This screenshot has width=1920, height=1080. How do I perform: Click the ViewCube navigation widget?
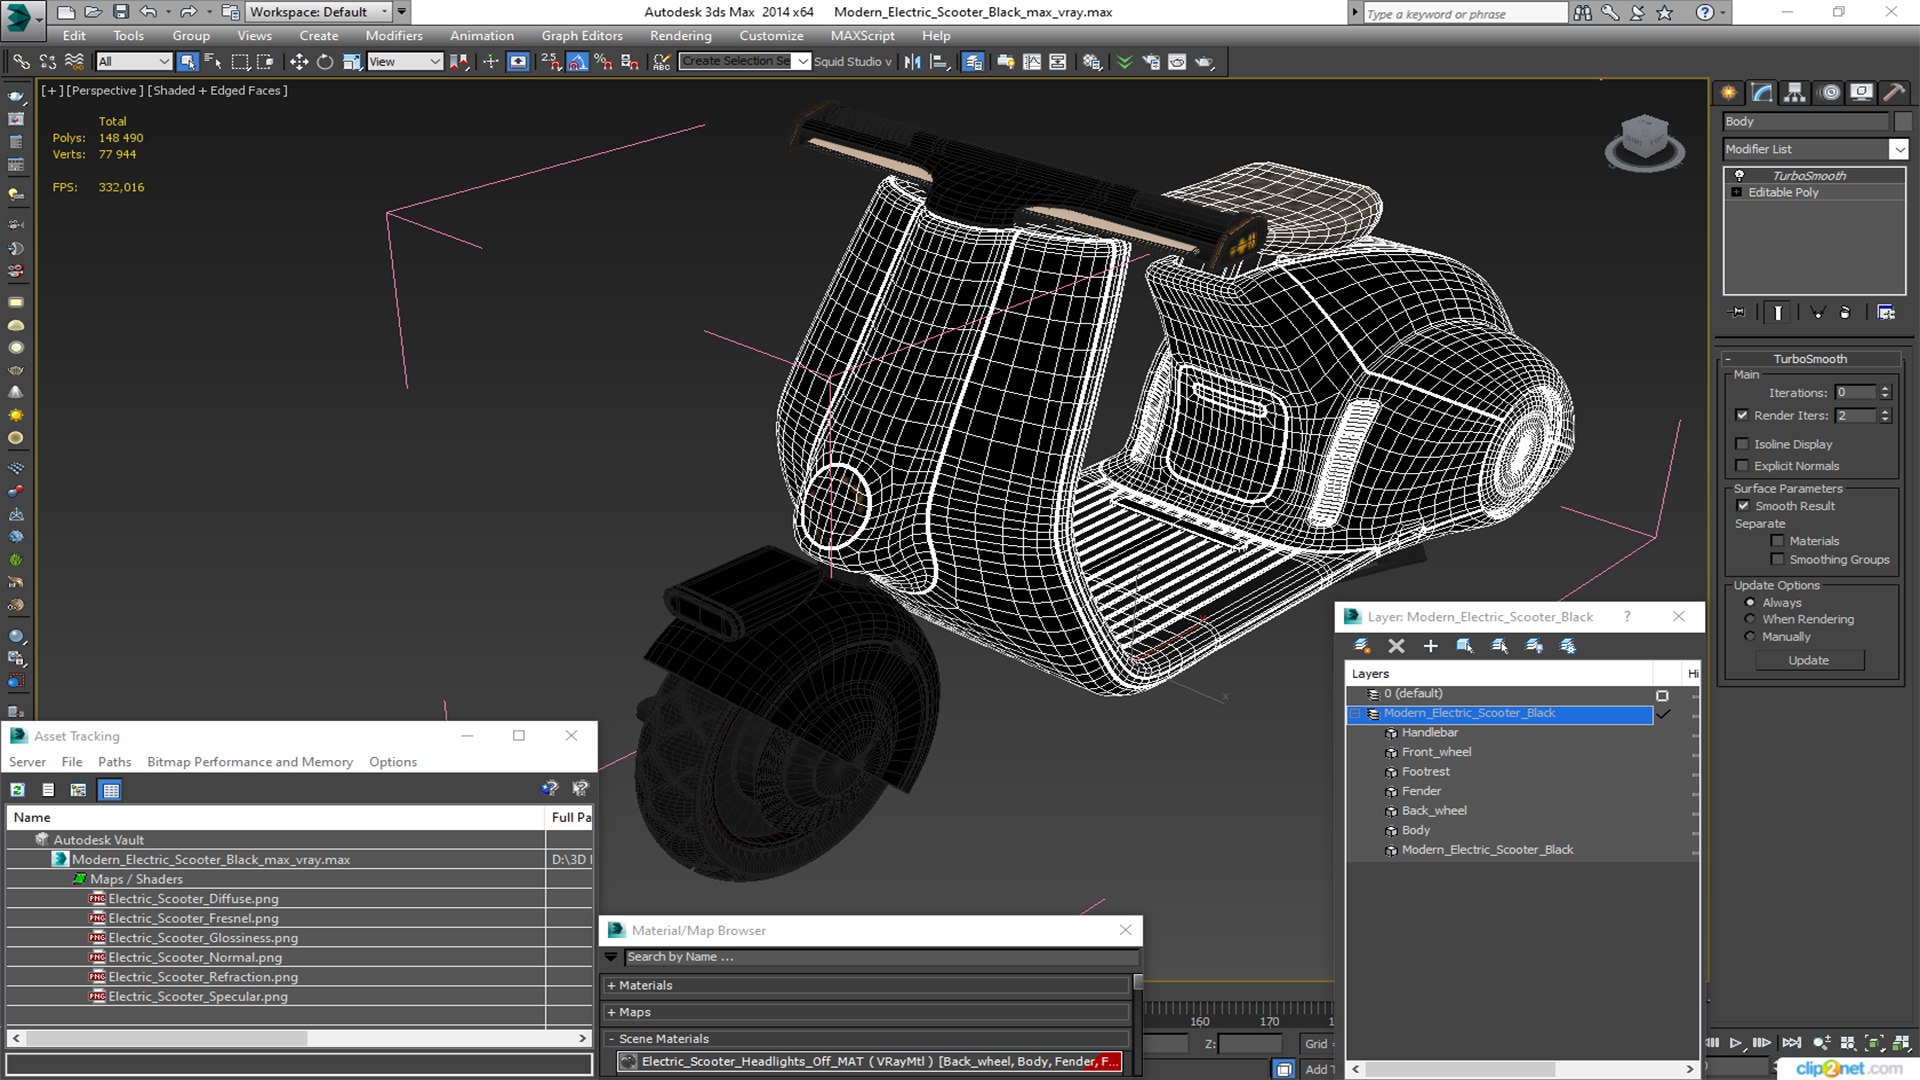point(1644,142)
